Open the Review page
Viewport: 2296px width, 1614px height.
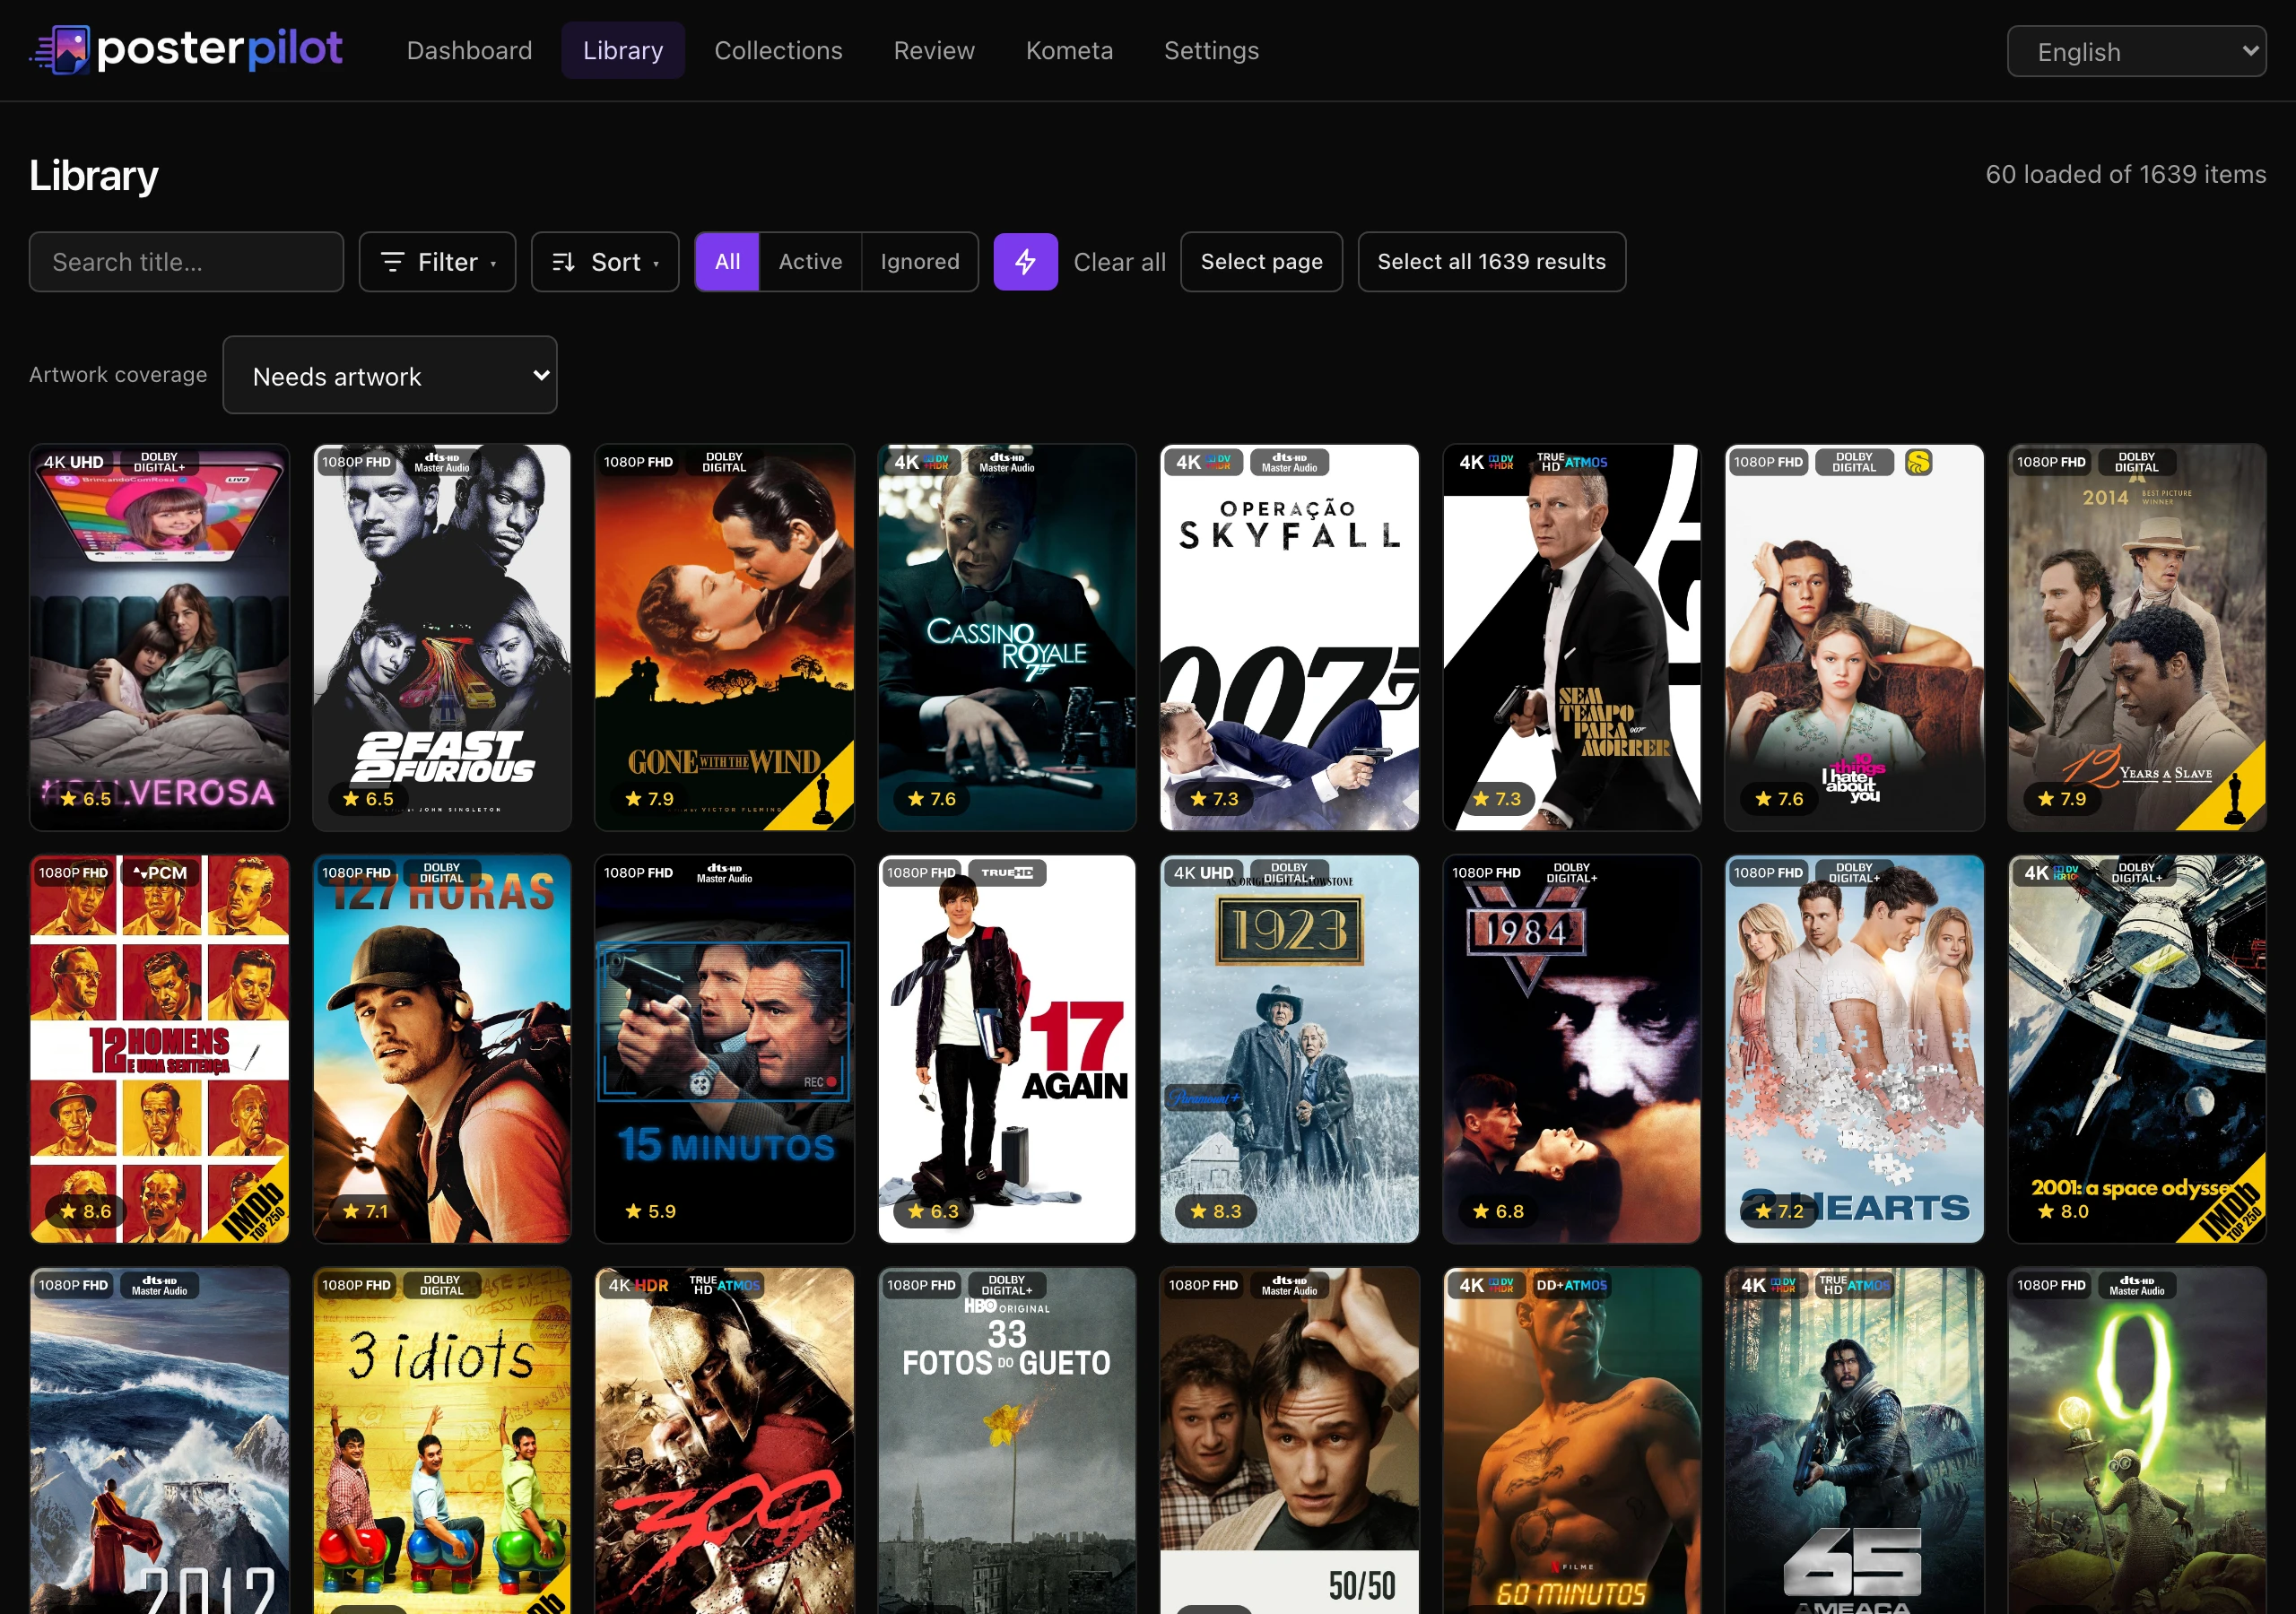click(934, 50)
